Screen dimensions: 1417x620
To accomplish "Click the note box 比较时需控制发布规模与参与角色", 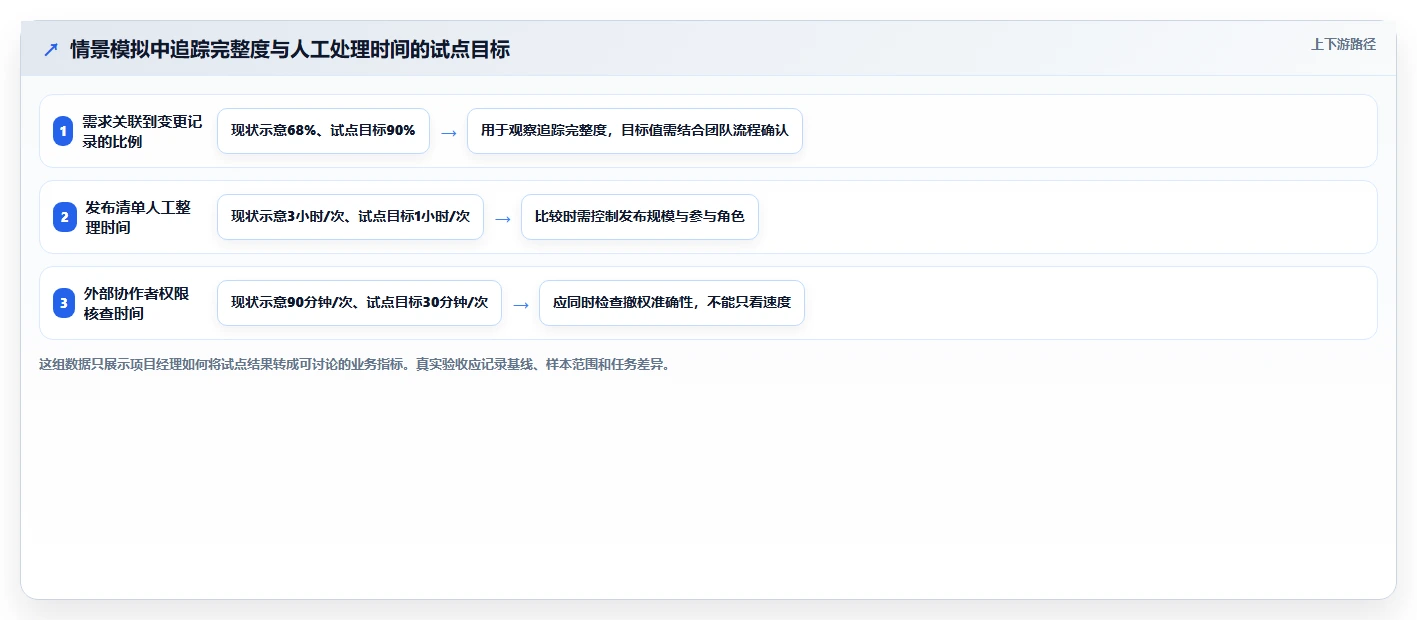I will click(640, 217).
